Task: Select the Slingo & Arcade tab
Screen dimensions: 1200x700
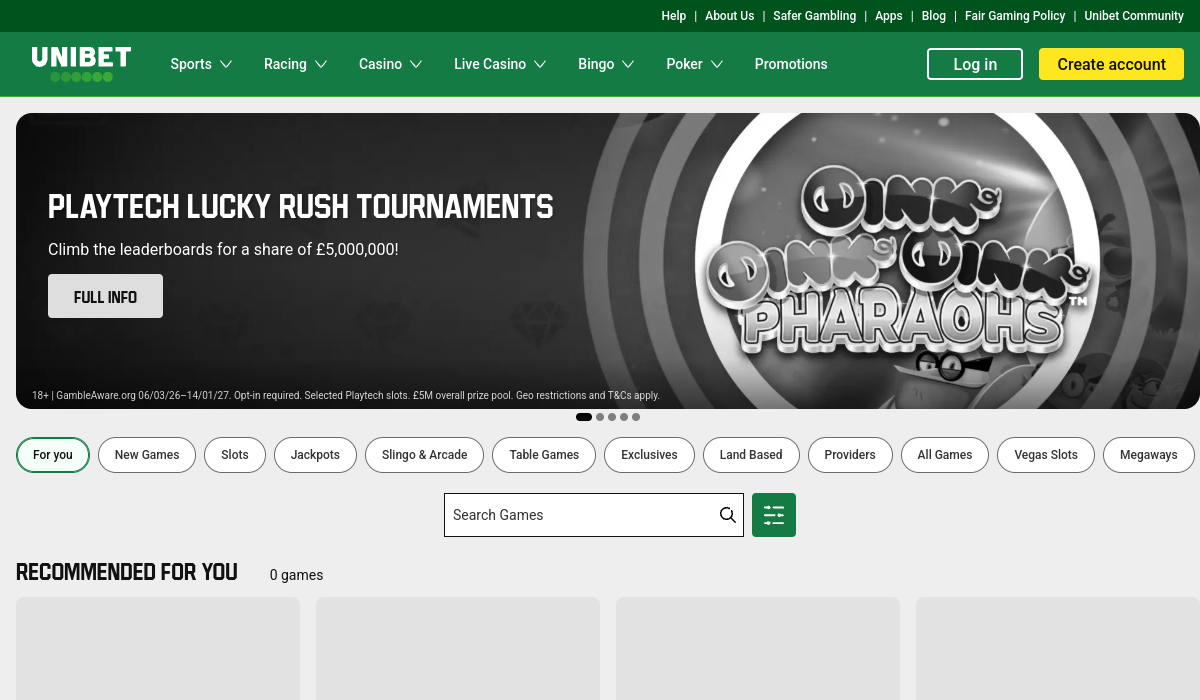Action: 425,455
